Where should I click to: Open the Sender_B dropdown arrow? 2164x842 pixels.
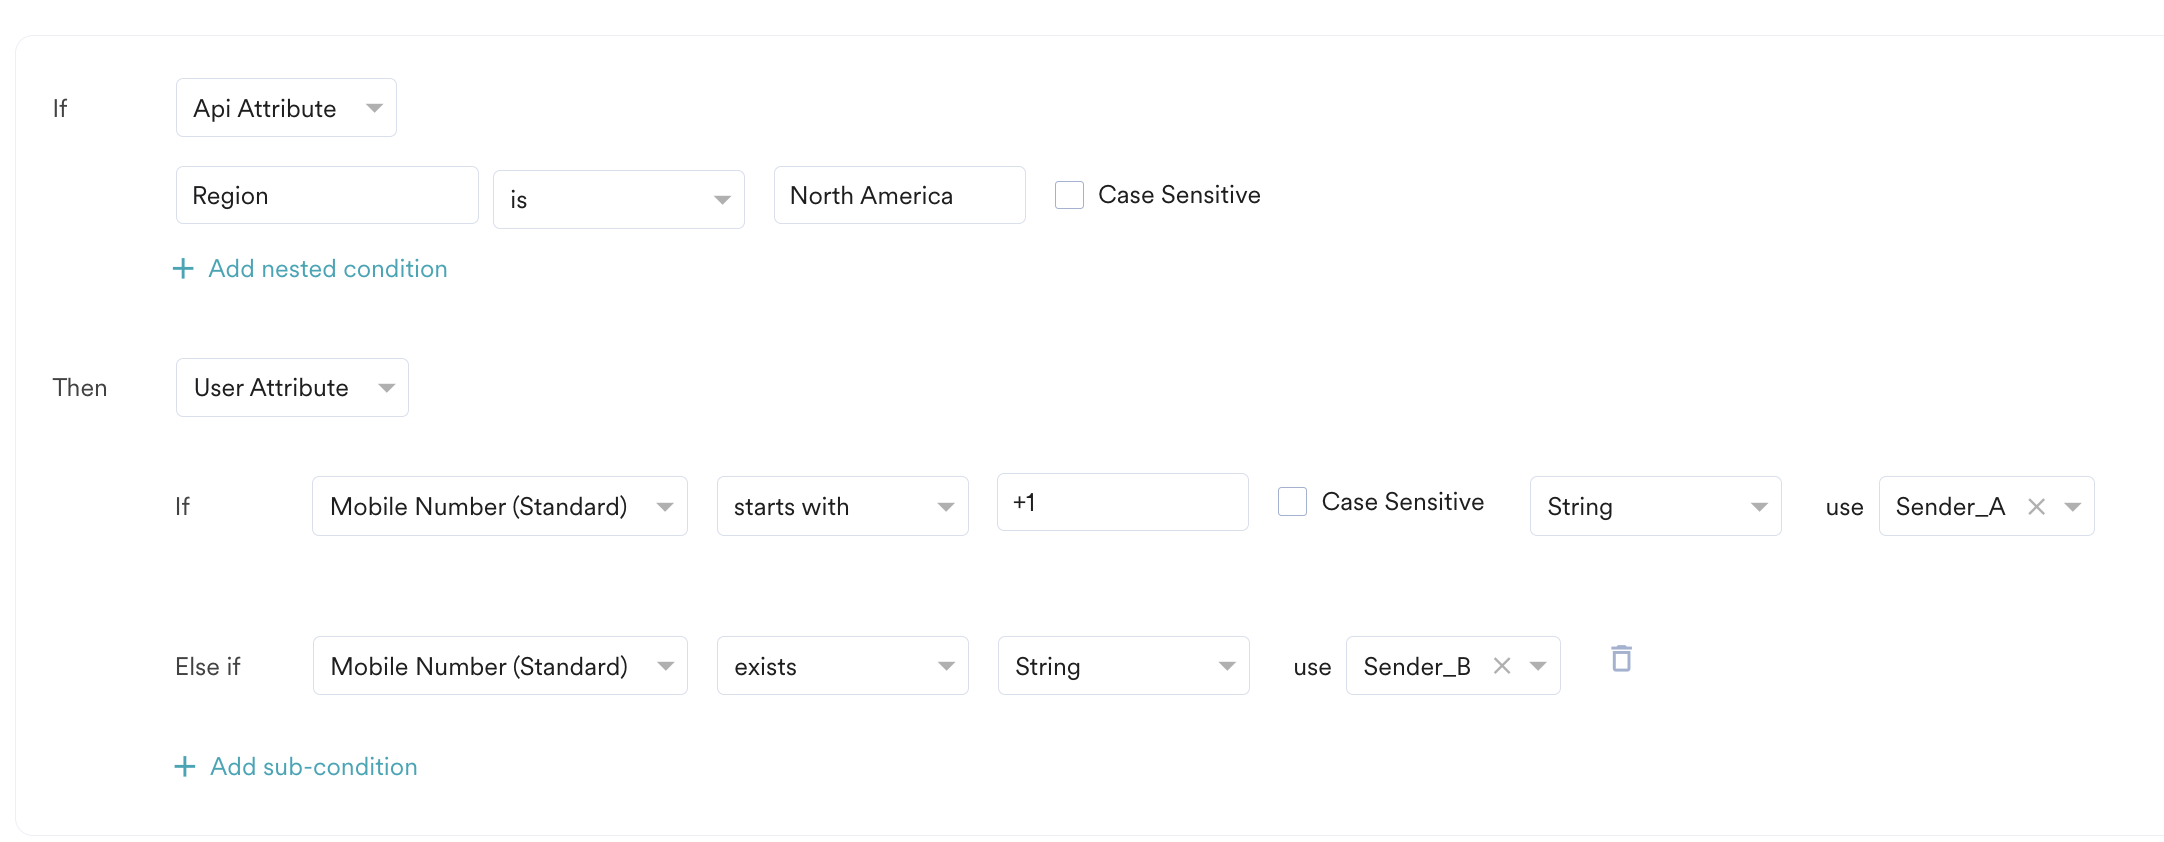pos(1538,666)
